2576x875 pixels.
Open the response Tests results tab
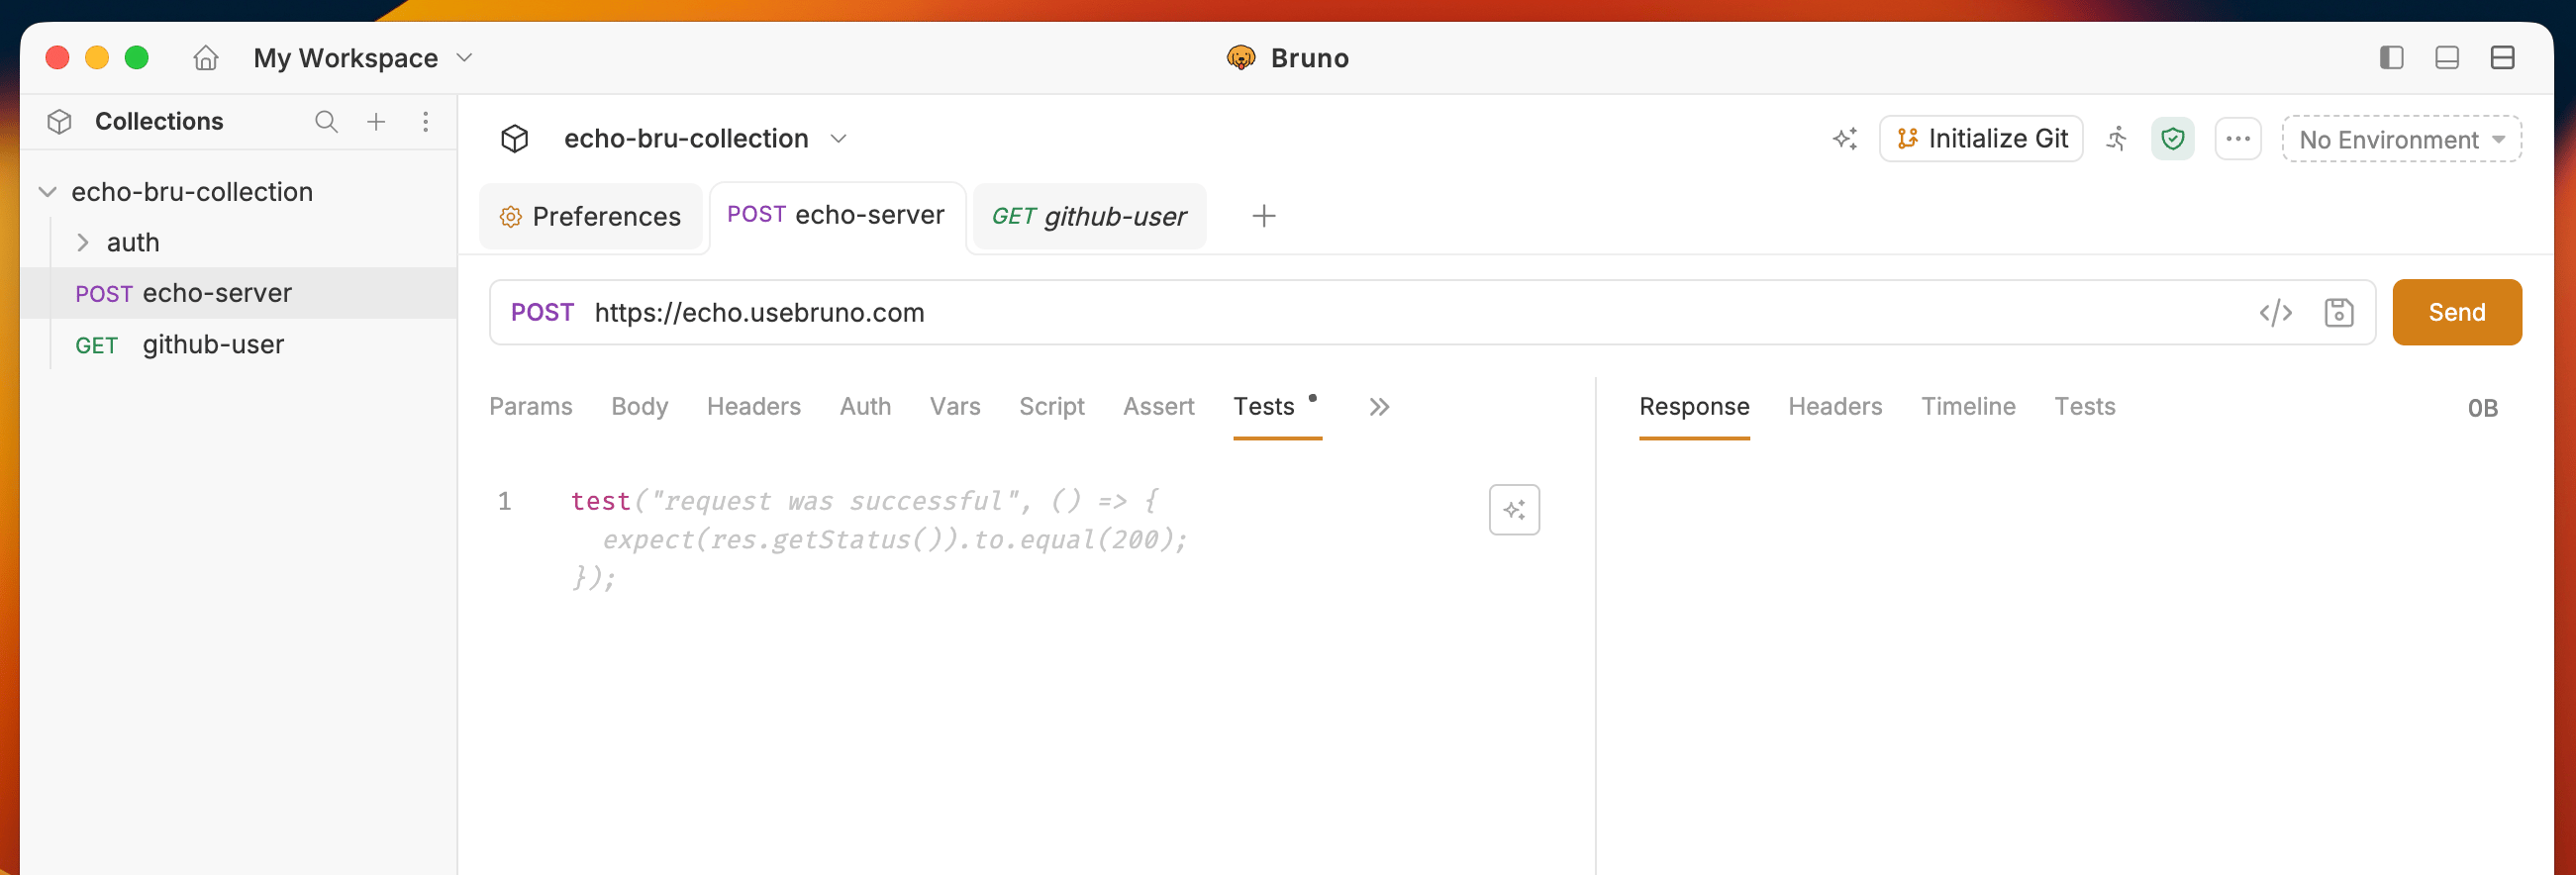pos(2085,407)
